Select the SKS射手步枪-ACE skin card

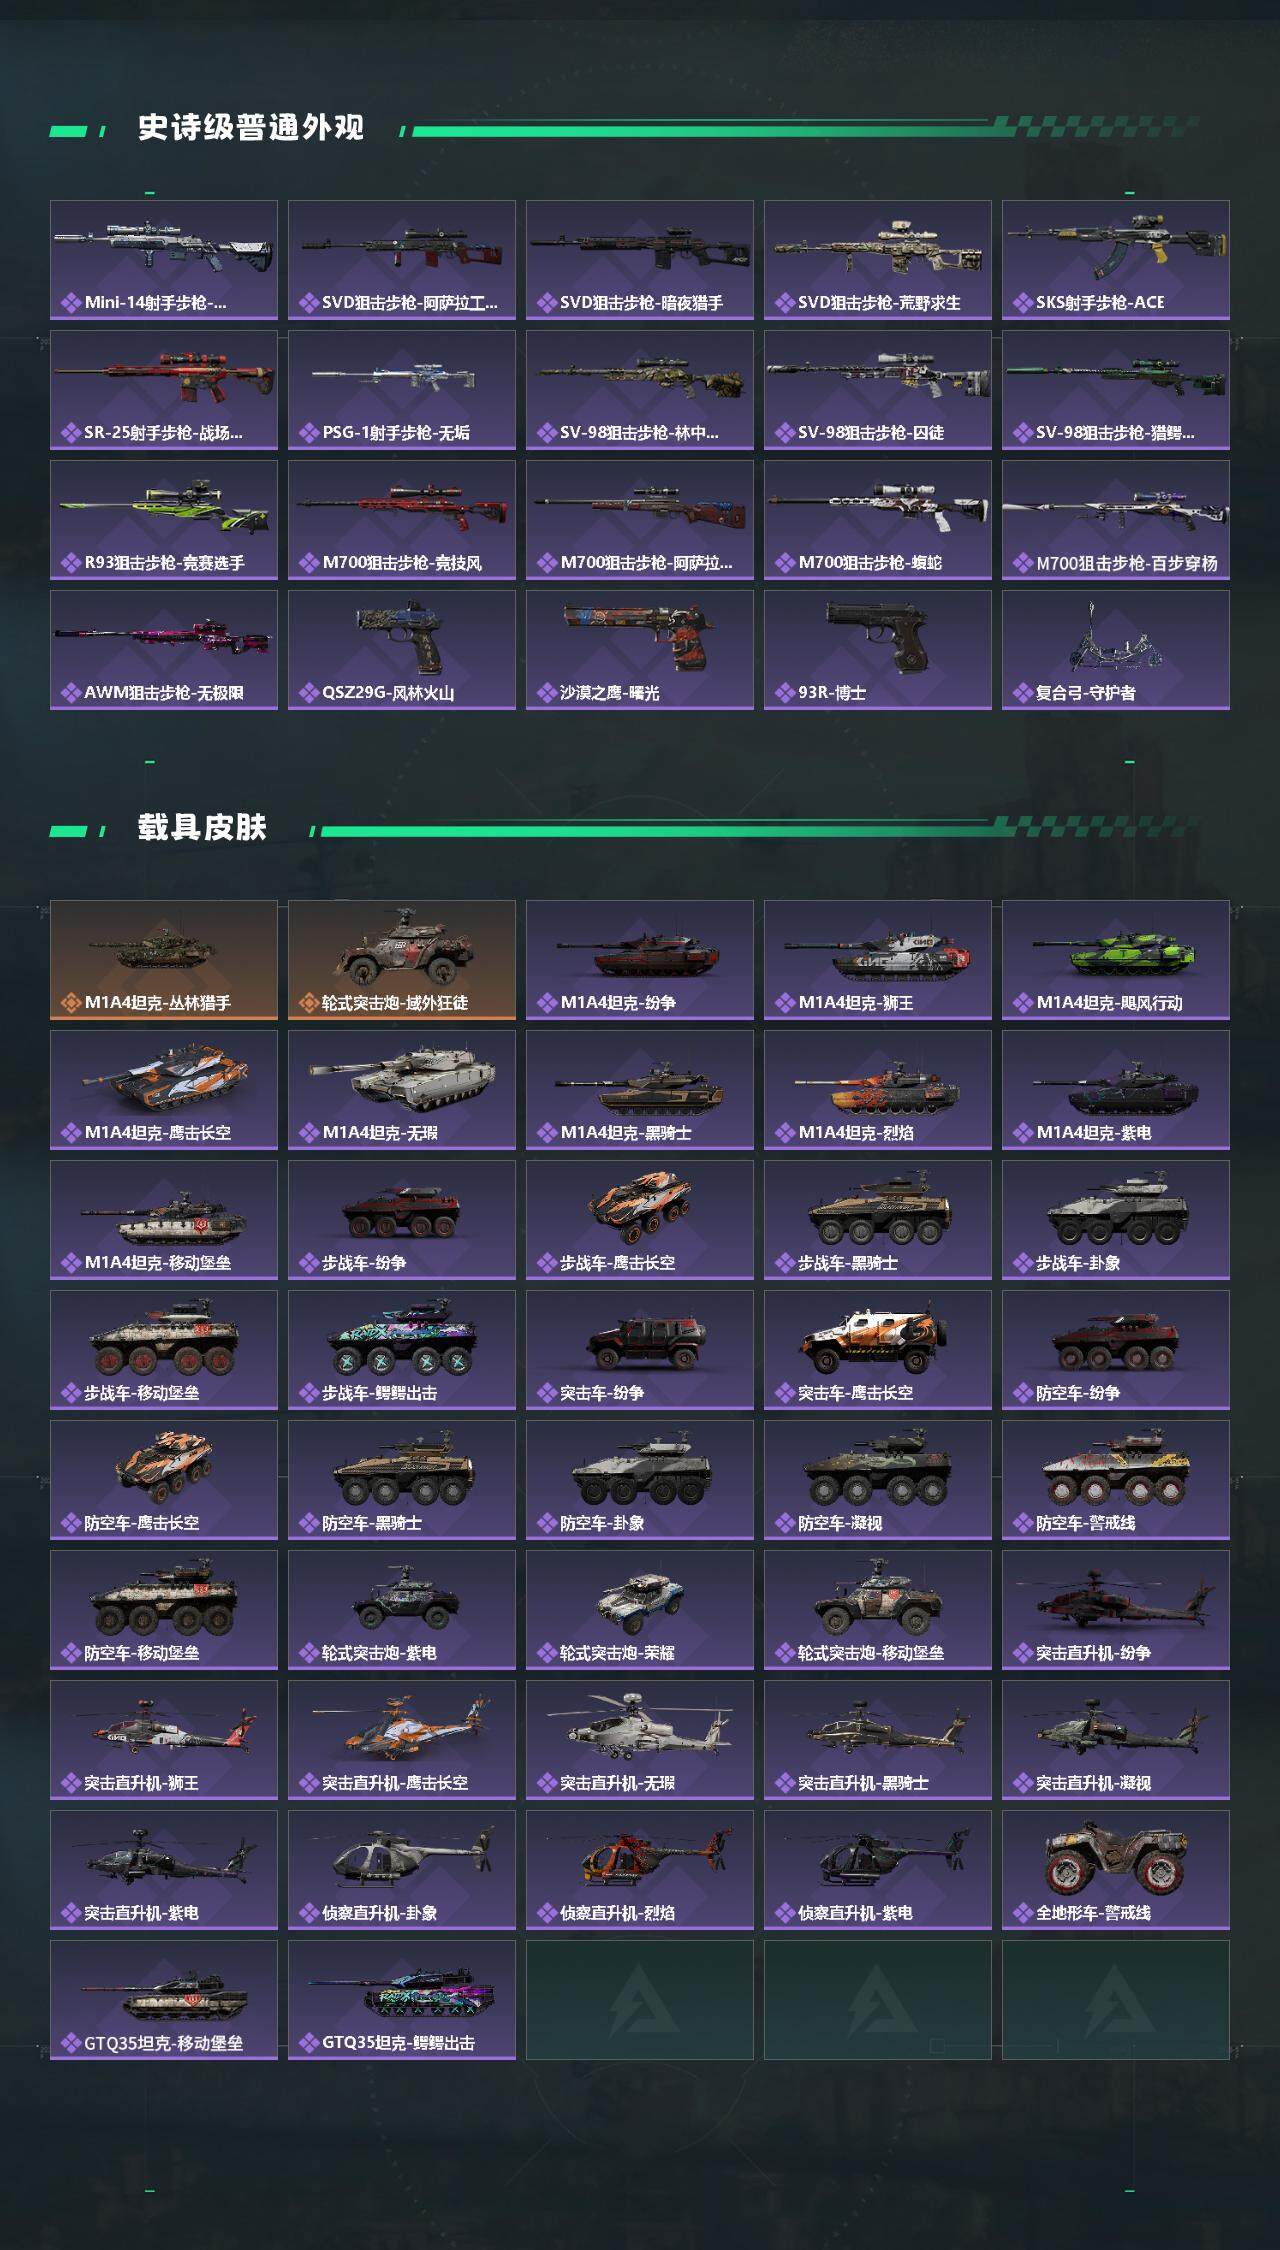click(x=1116, y=260)
